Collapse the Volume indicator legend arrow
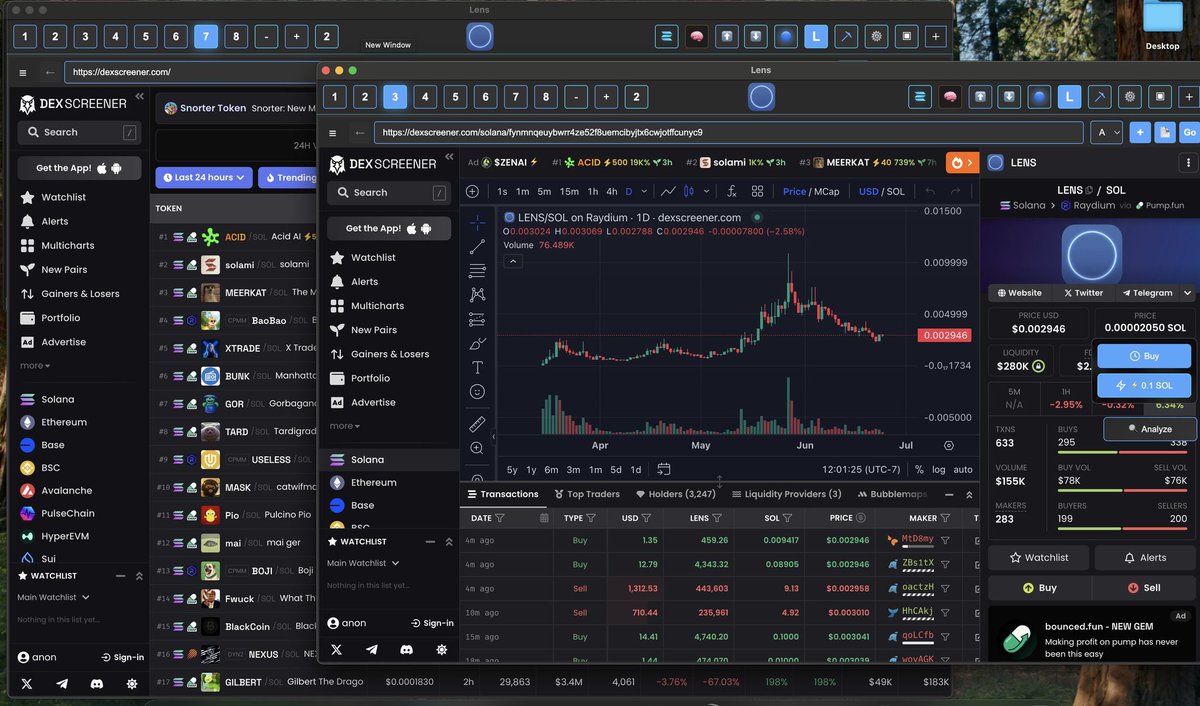 tap(512, 262)
